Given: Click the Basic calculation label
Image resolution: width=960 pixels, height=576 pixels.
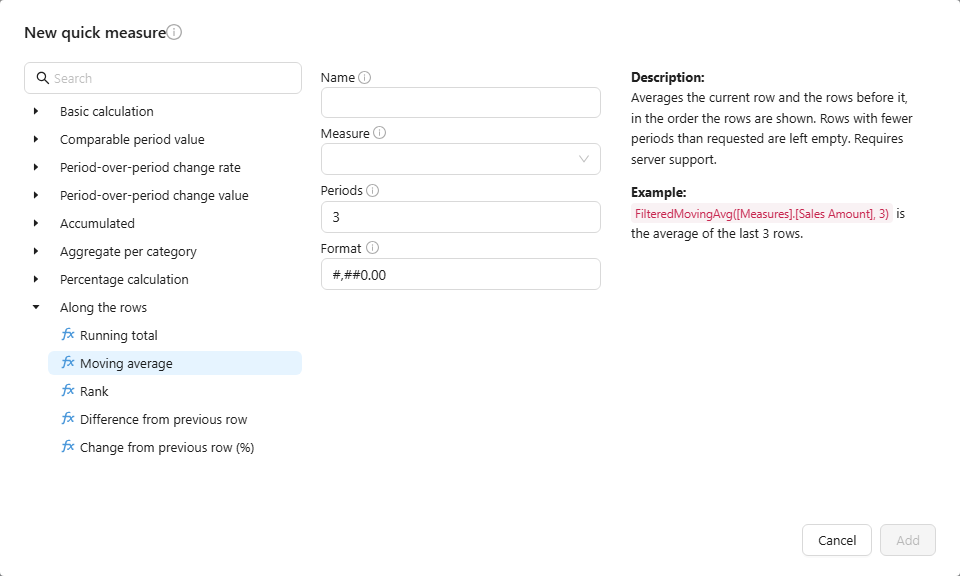Looking at the screenshot, I should pyautogui.click(x=107, y=111).
